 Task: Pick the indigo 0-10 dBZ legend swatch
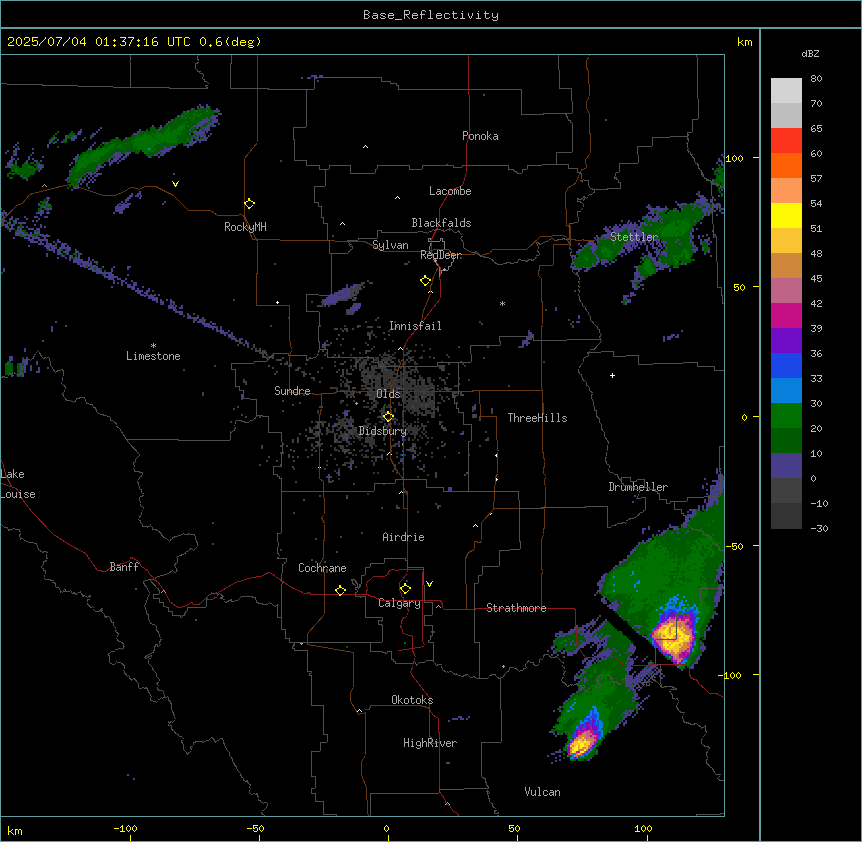tap(786, 466)
